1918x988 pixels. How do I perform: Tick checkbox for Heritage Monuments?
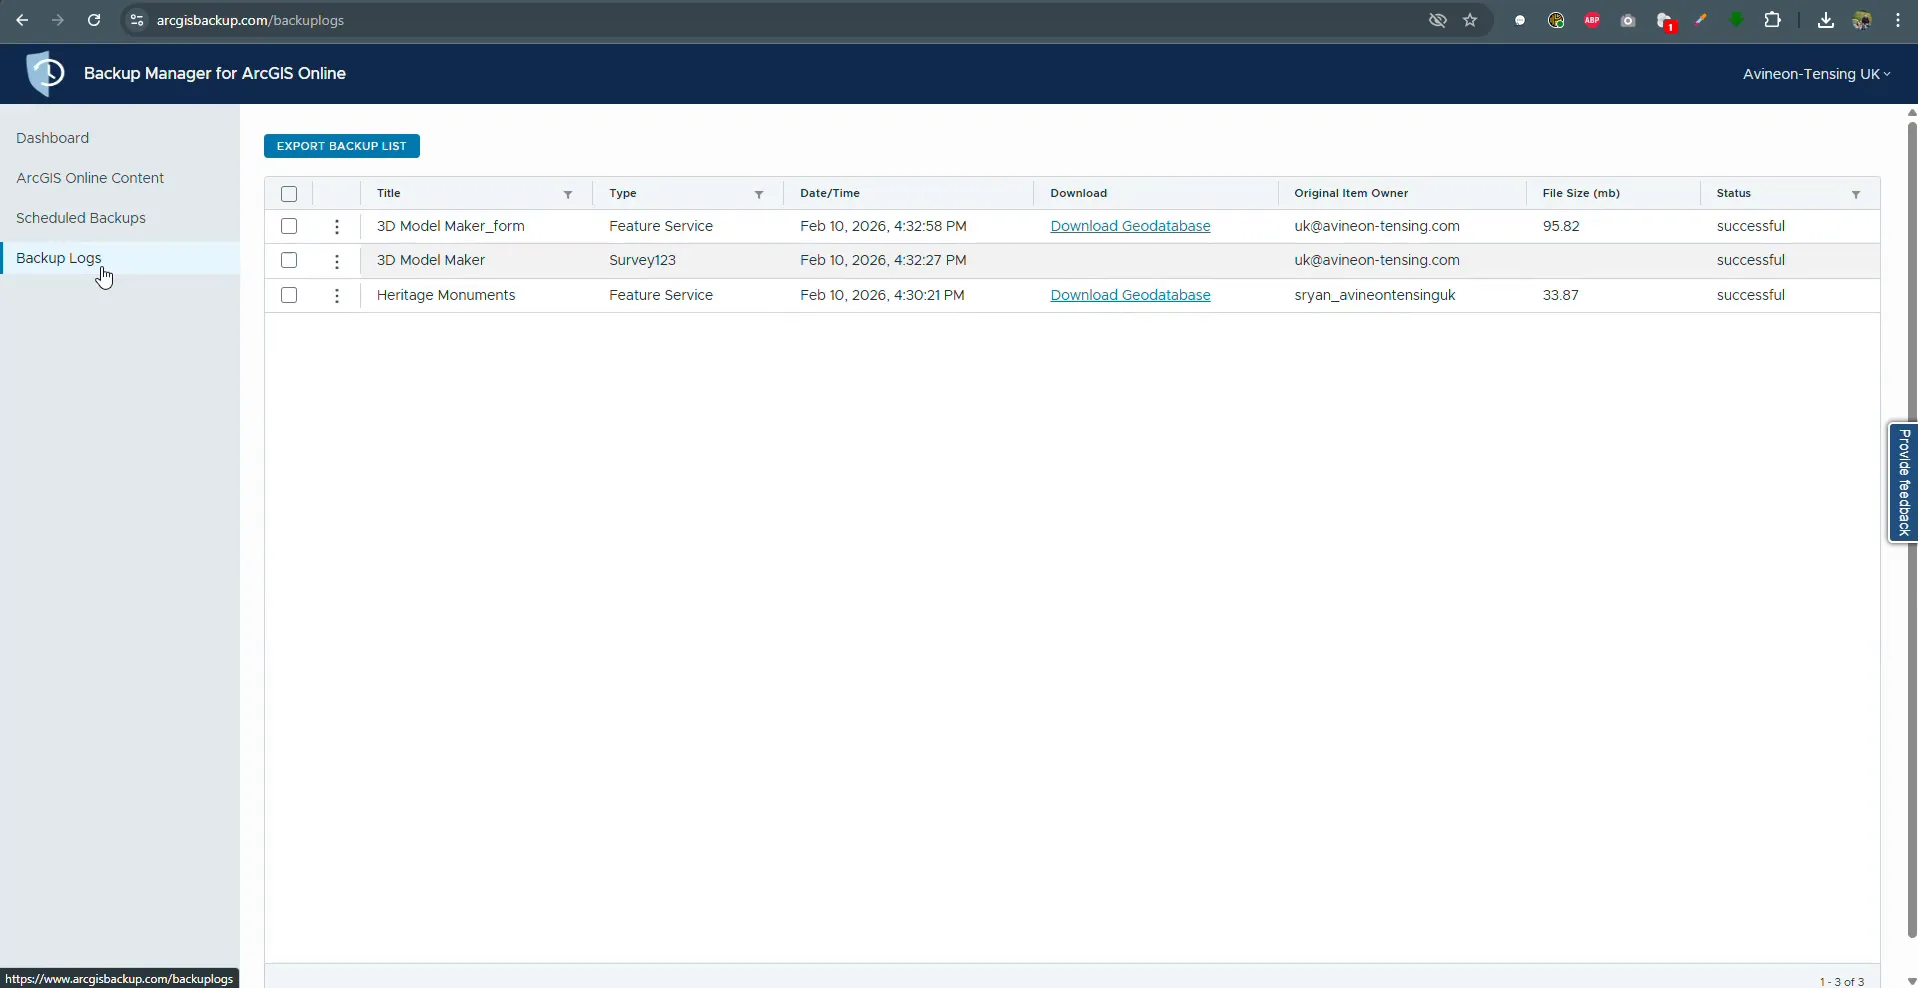pos(289,295)
